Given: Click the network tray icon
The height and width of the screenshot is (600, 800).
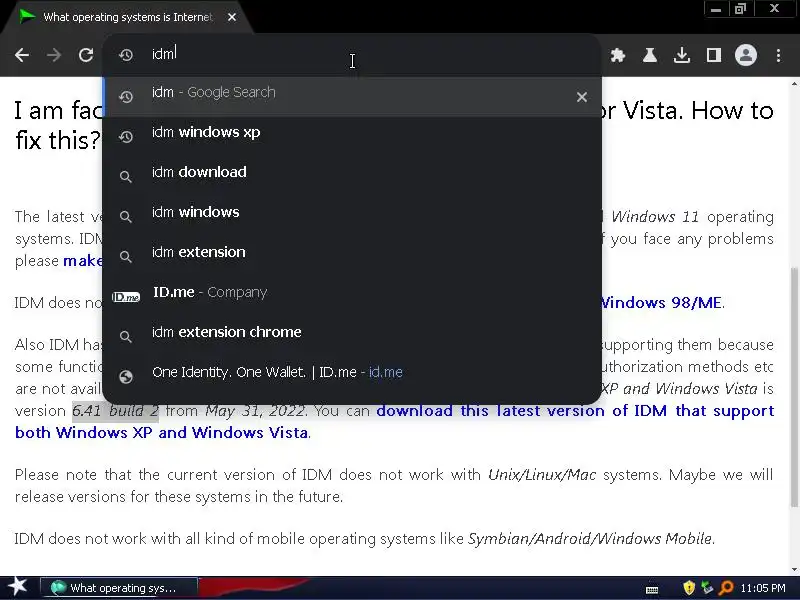Looking at the screenshot, I should (x=707, y=588).
